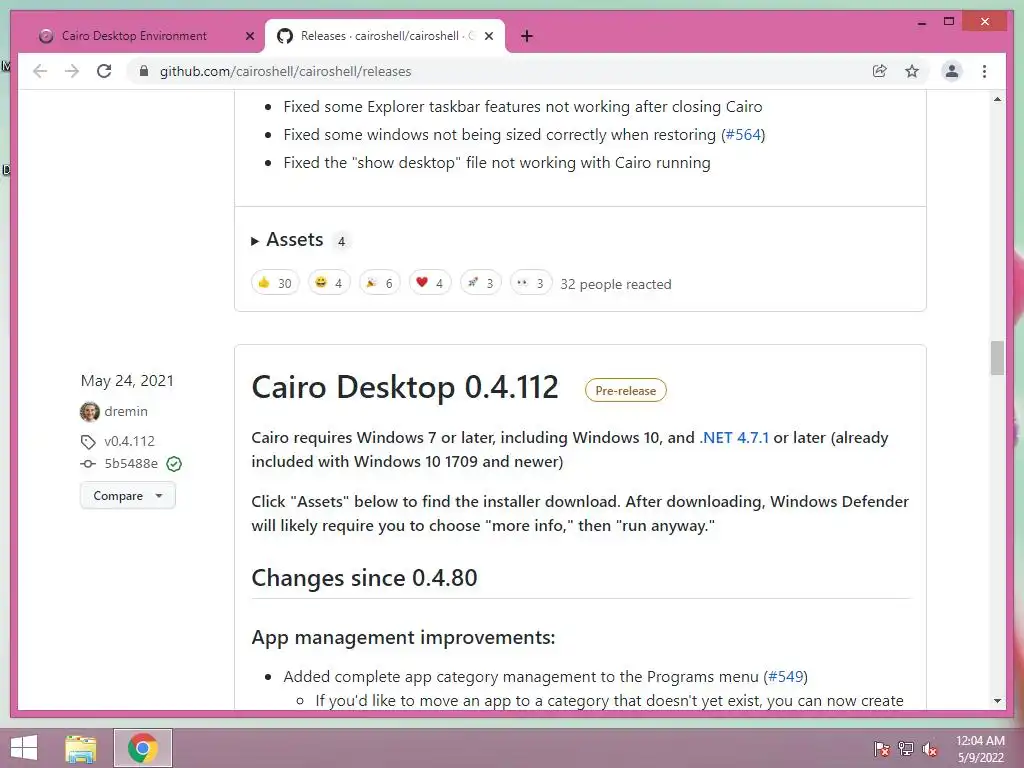1024x768 pixels.
Task: Click the laugh reaction with 4
Action: click(329, 283)
